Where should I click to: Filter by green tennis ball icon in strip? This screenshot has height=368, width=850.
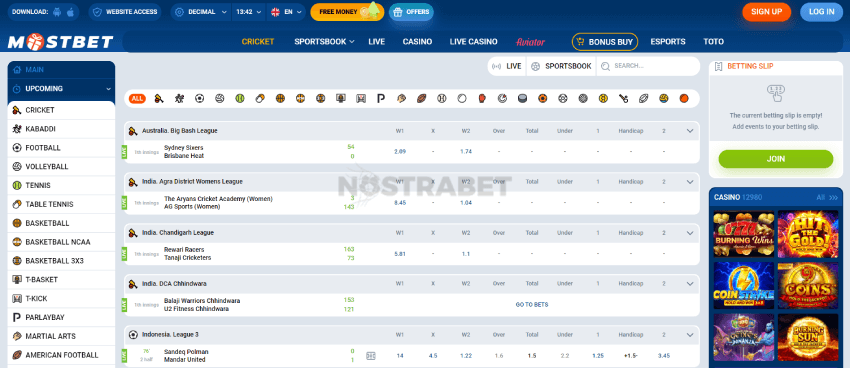(240, 99)
